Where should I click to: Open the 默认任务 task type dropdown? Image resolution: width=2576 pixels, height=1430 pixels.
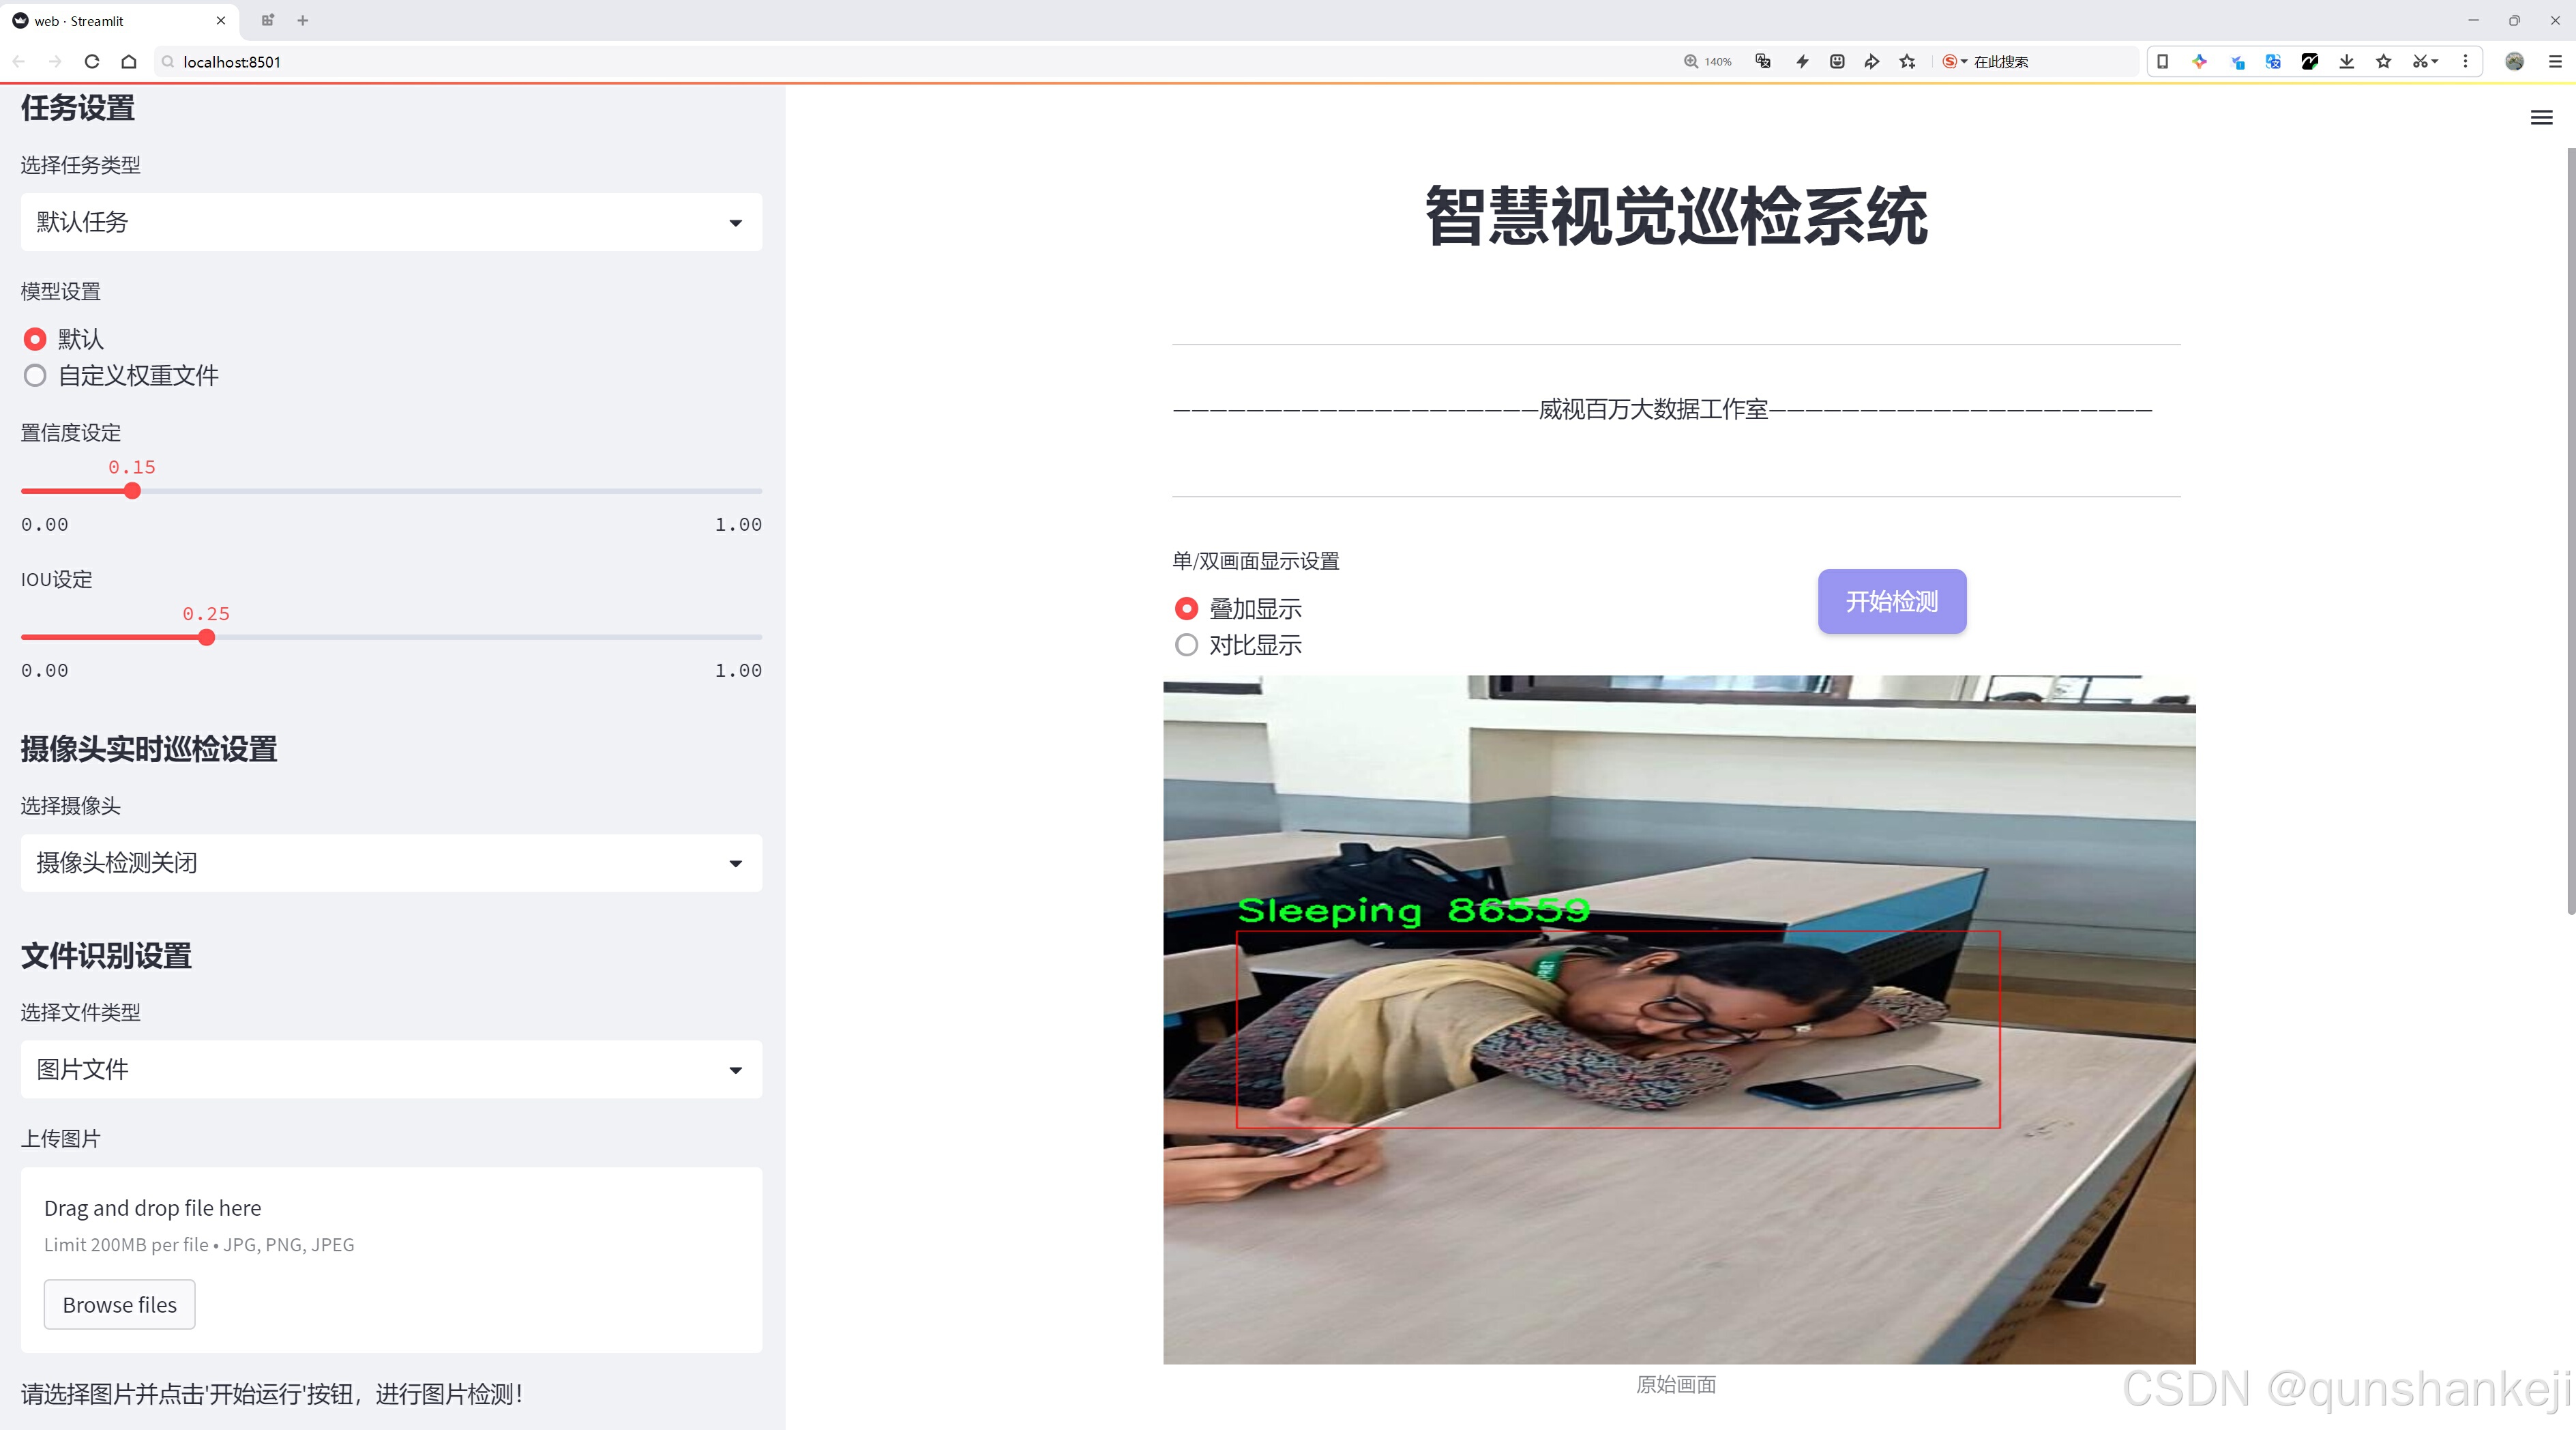(x=390, y=222)
